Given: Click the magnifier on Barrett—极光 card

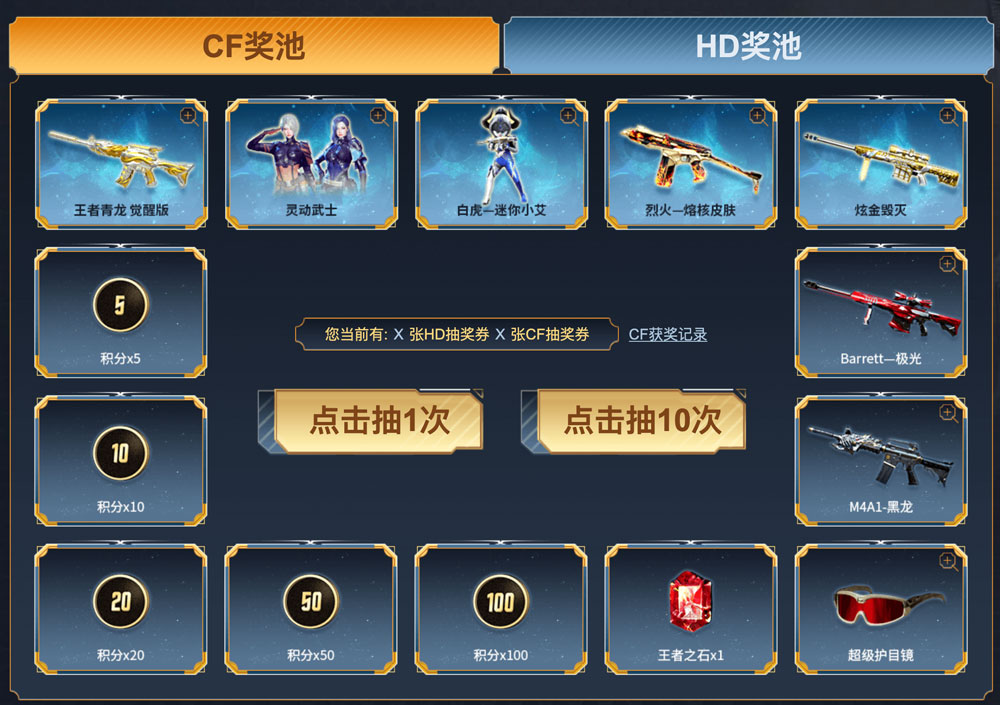Looking at the screenshot, I should click(x=948, y=265).
